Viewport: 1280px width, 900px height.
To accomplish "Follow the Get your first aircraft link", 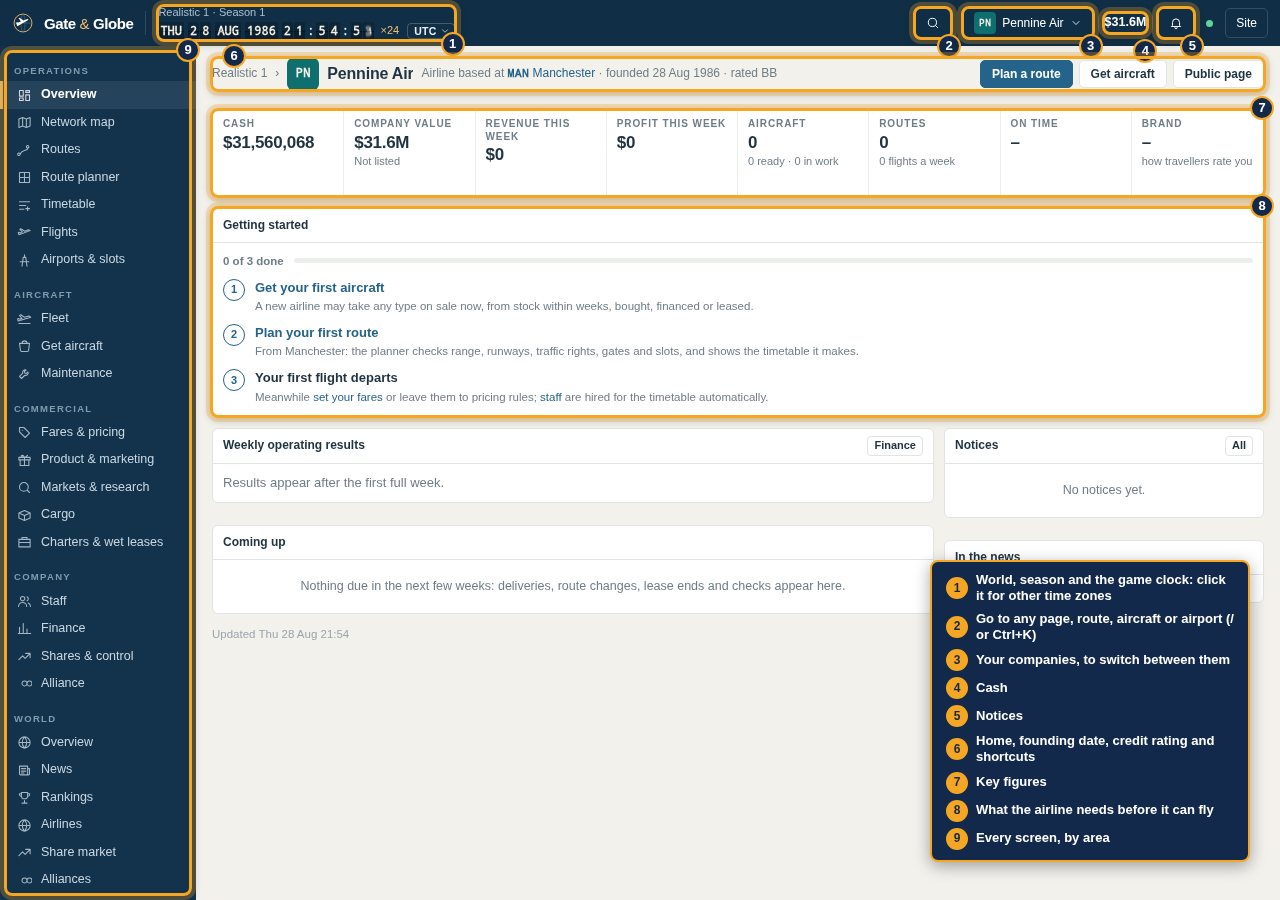I will pyautogui.click(x=319, y=287).
